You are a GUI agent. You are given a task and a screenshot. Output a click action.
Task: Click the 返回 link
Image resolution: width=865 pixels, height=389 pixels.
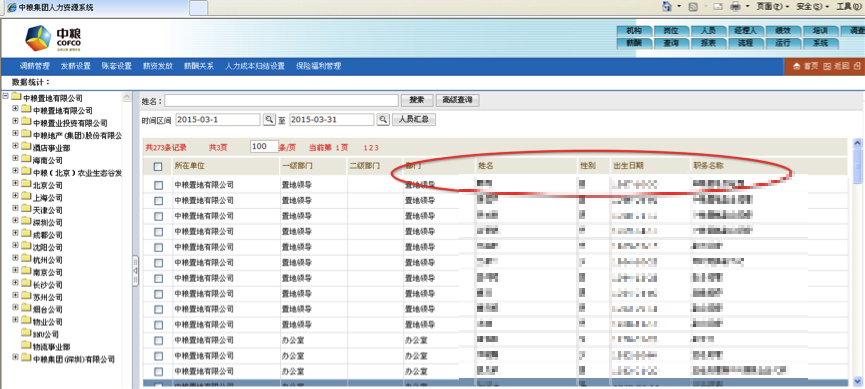(x=841, y=66)
